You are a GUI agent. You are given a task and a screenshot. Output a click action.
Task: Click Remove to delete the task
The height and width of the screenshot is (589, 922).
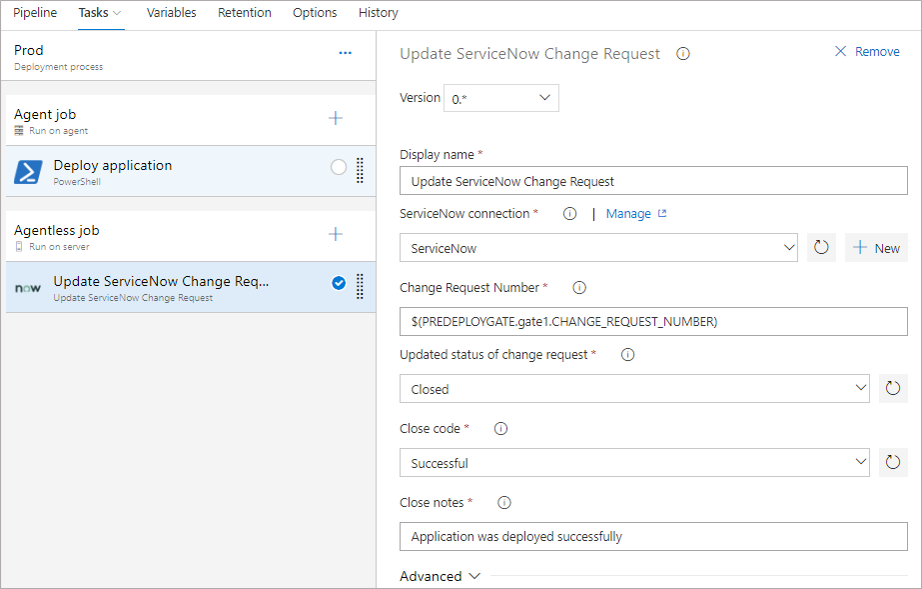[x=867, y=52]
